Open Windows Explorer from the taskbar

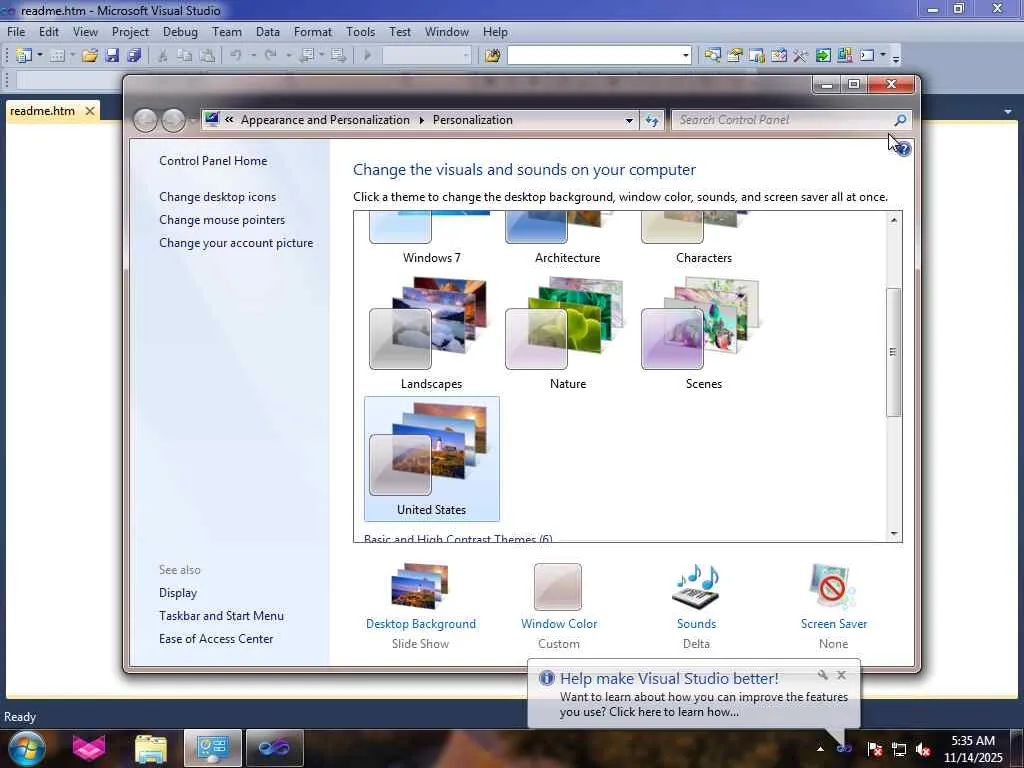151,748
